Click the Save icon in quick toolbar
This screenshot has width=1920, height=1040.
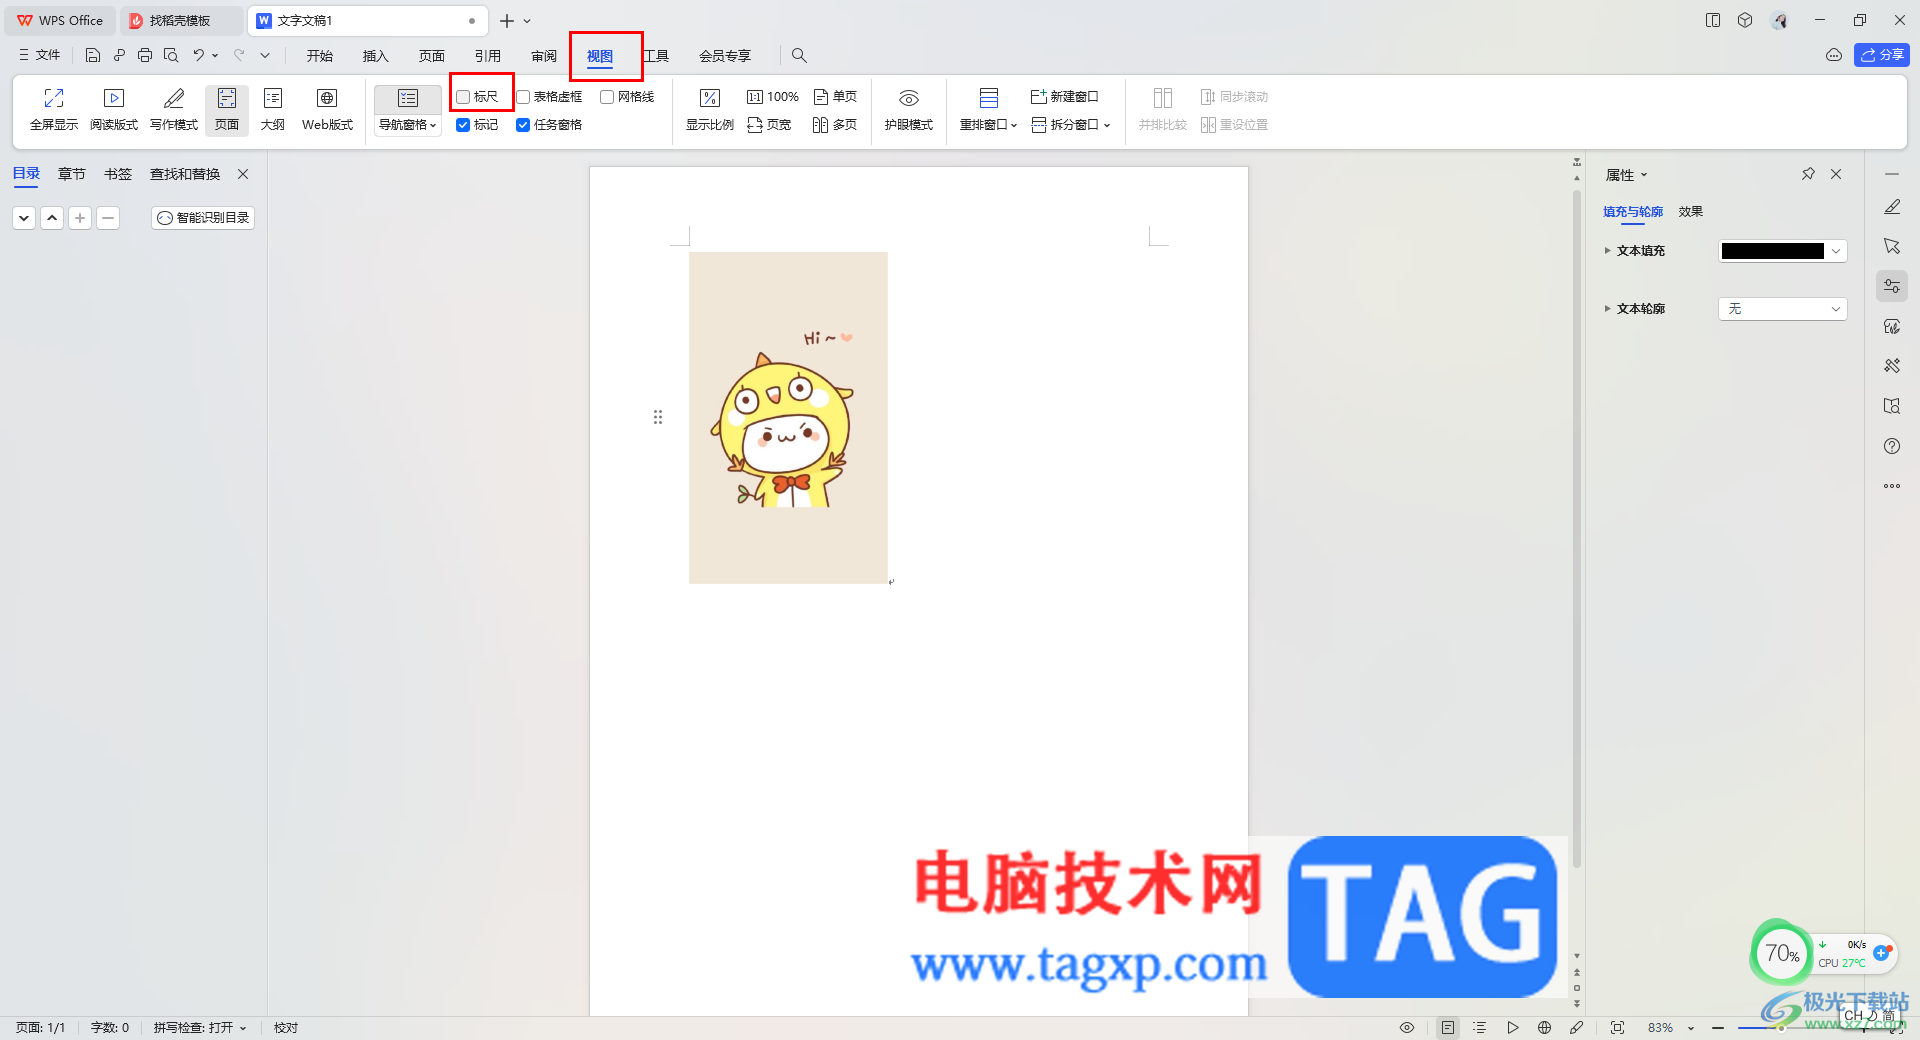[x=93, y=56]
